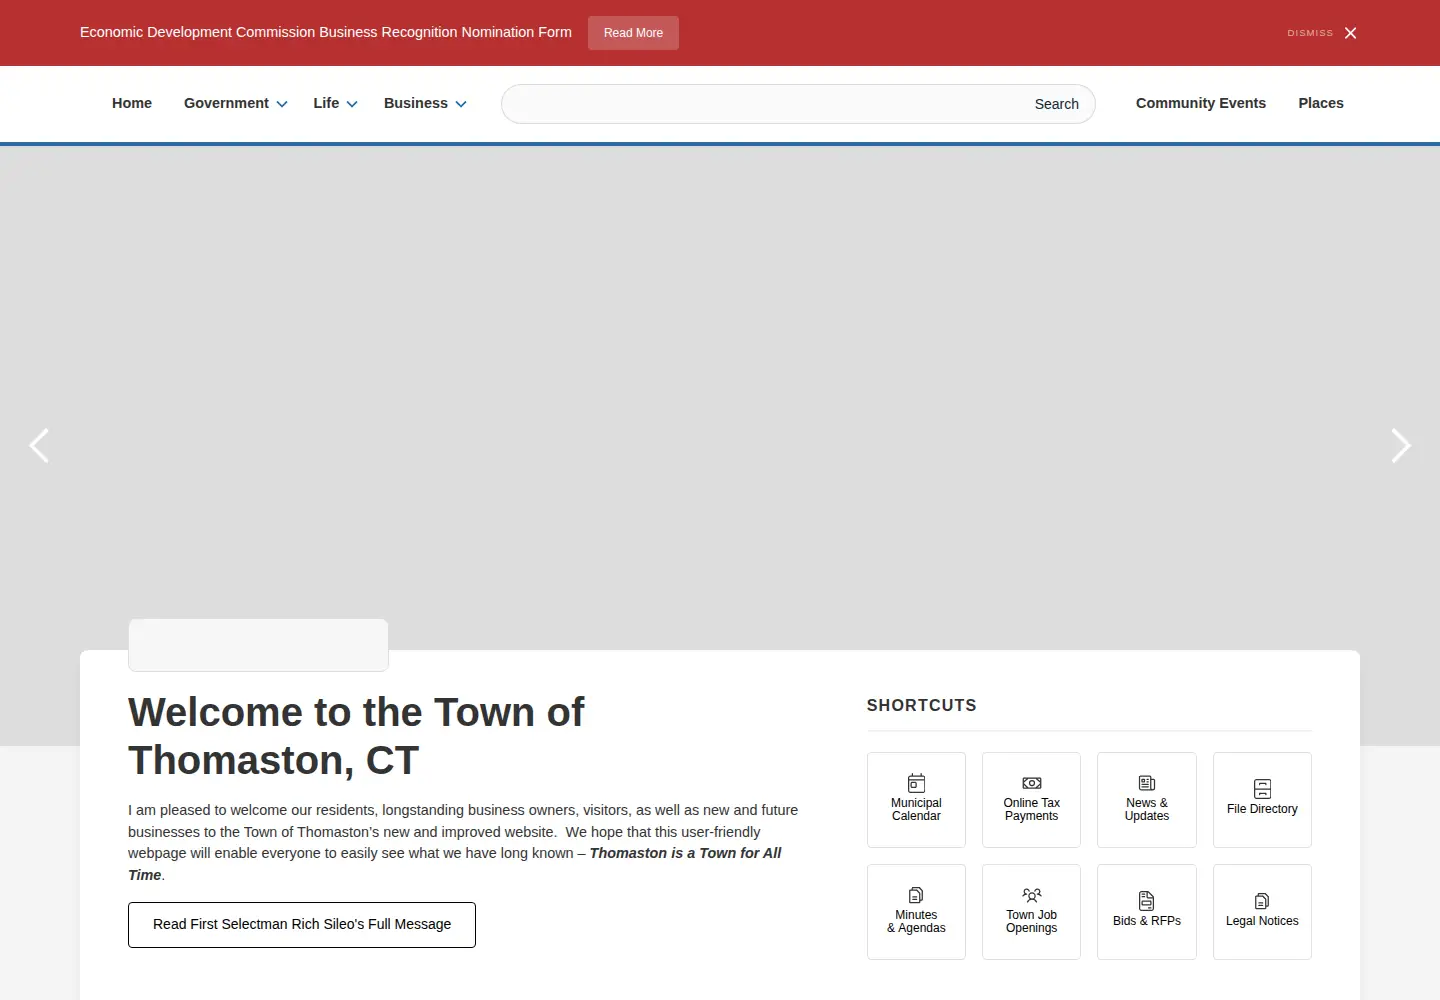Open the Legal Notices shortcut

(1262, 912)
